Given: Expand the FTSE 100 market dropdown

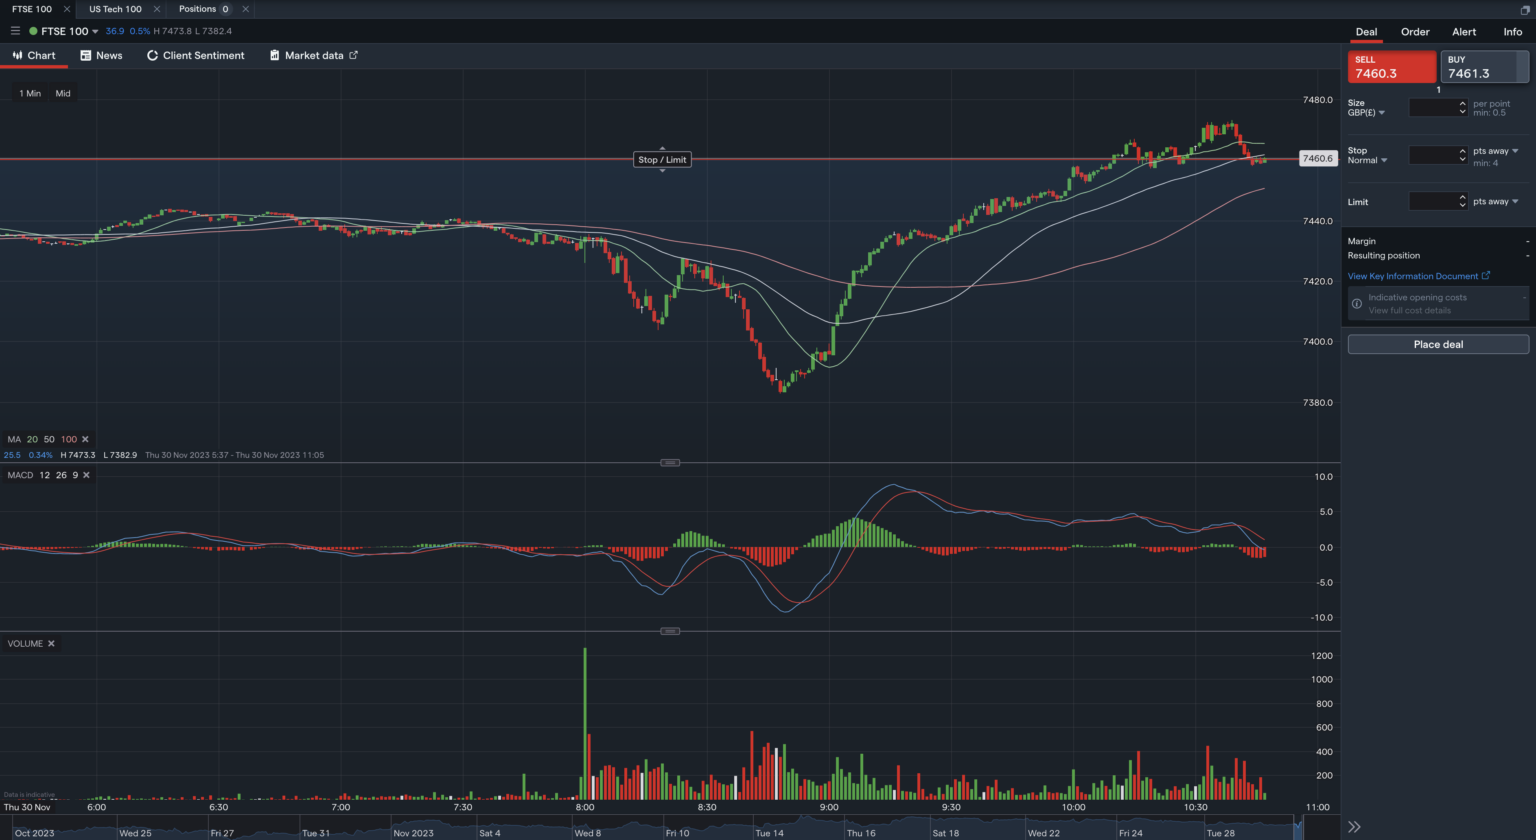Looking at the screenshot, I should (96, 32).
